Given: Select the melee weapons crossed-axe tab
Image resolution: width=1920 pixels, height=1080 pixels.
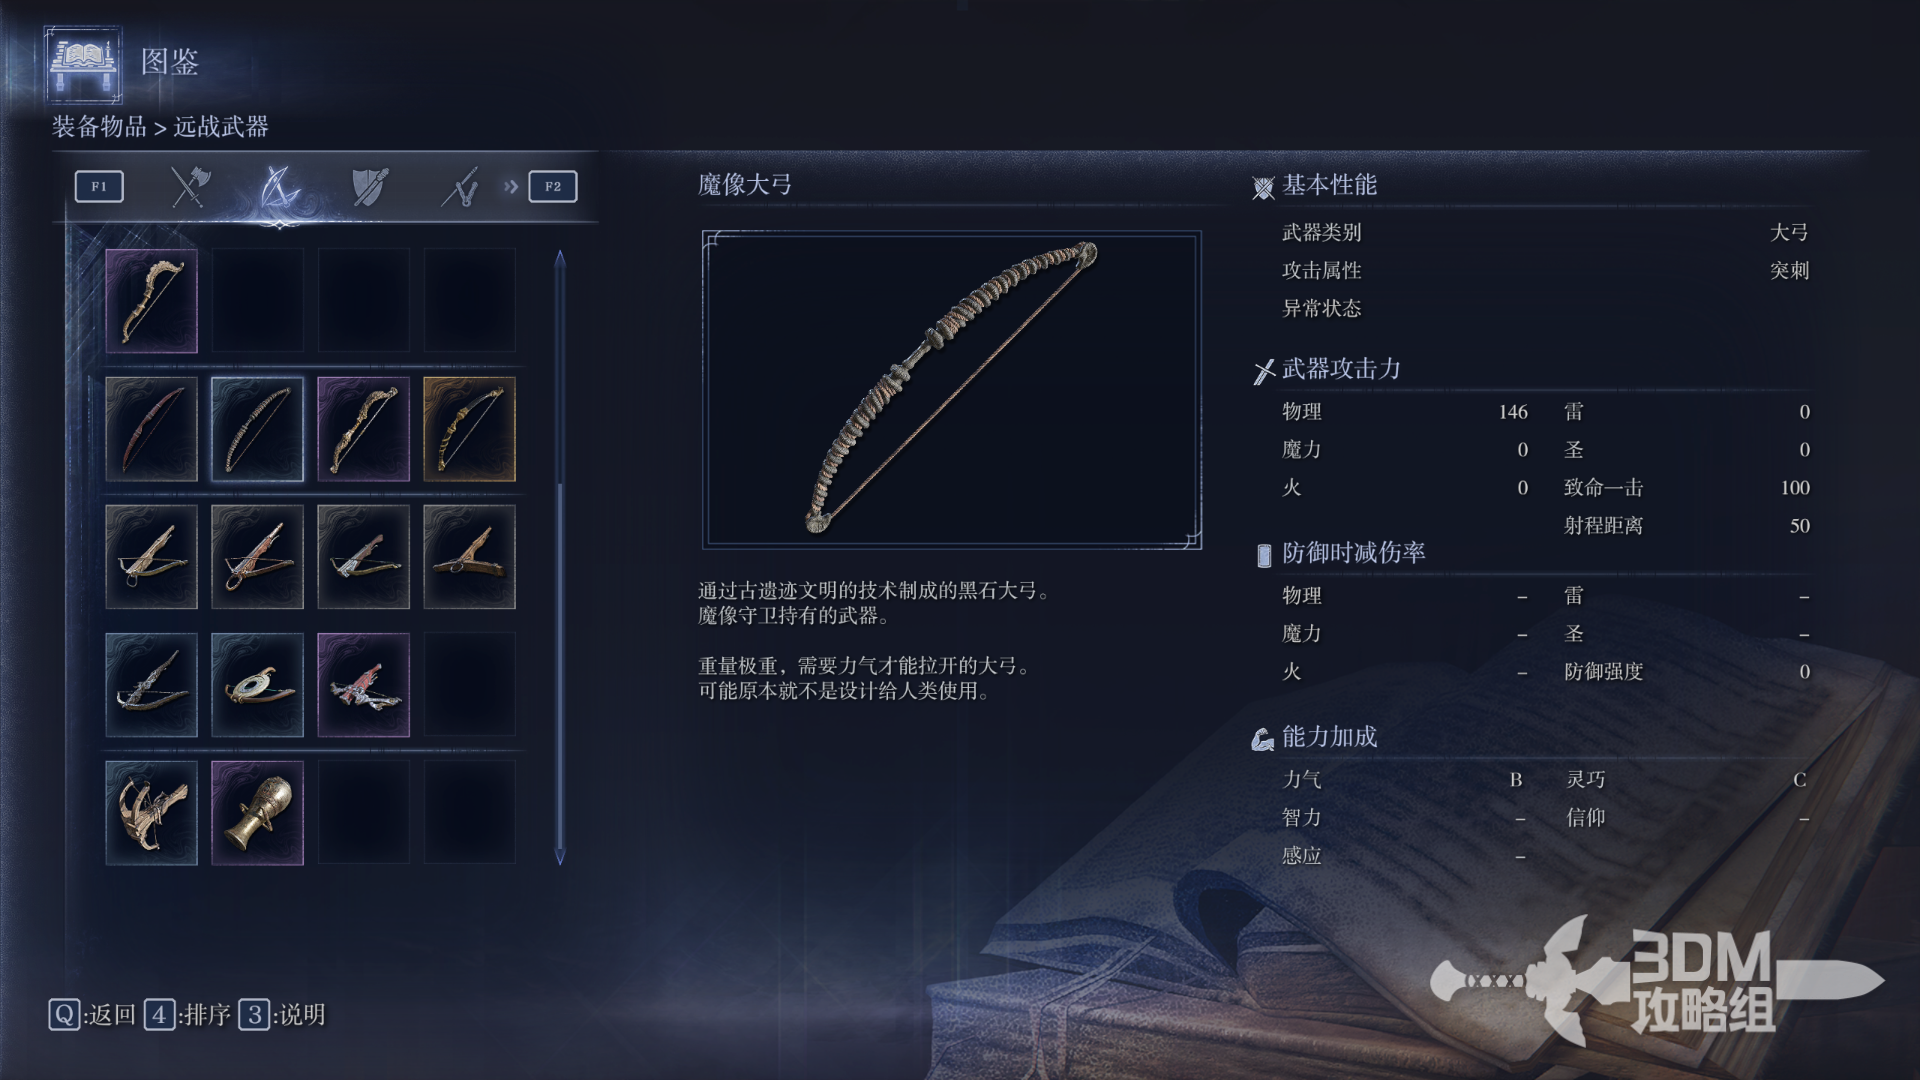Looking at the screenshot, I should (x=189, y=187).
